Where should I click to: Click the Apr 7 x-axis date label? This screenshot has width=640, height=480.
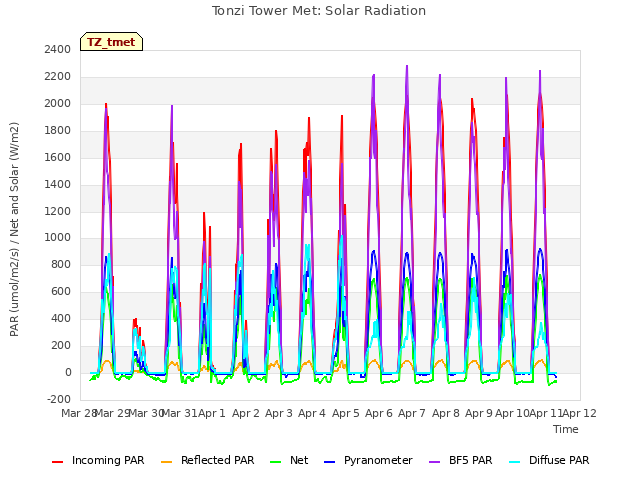(x=412, y=413)
